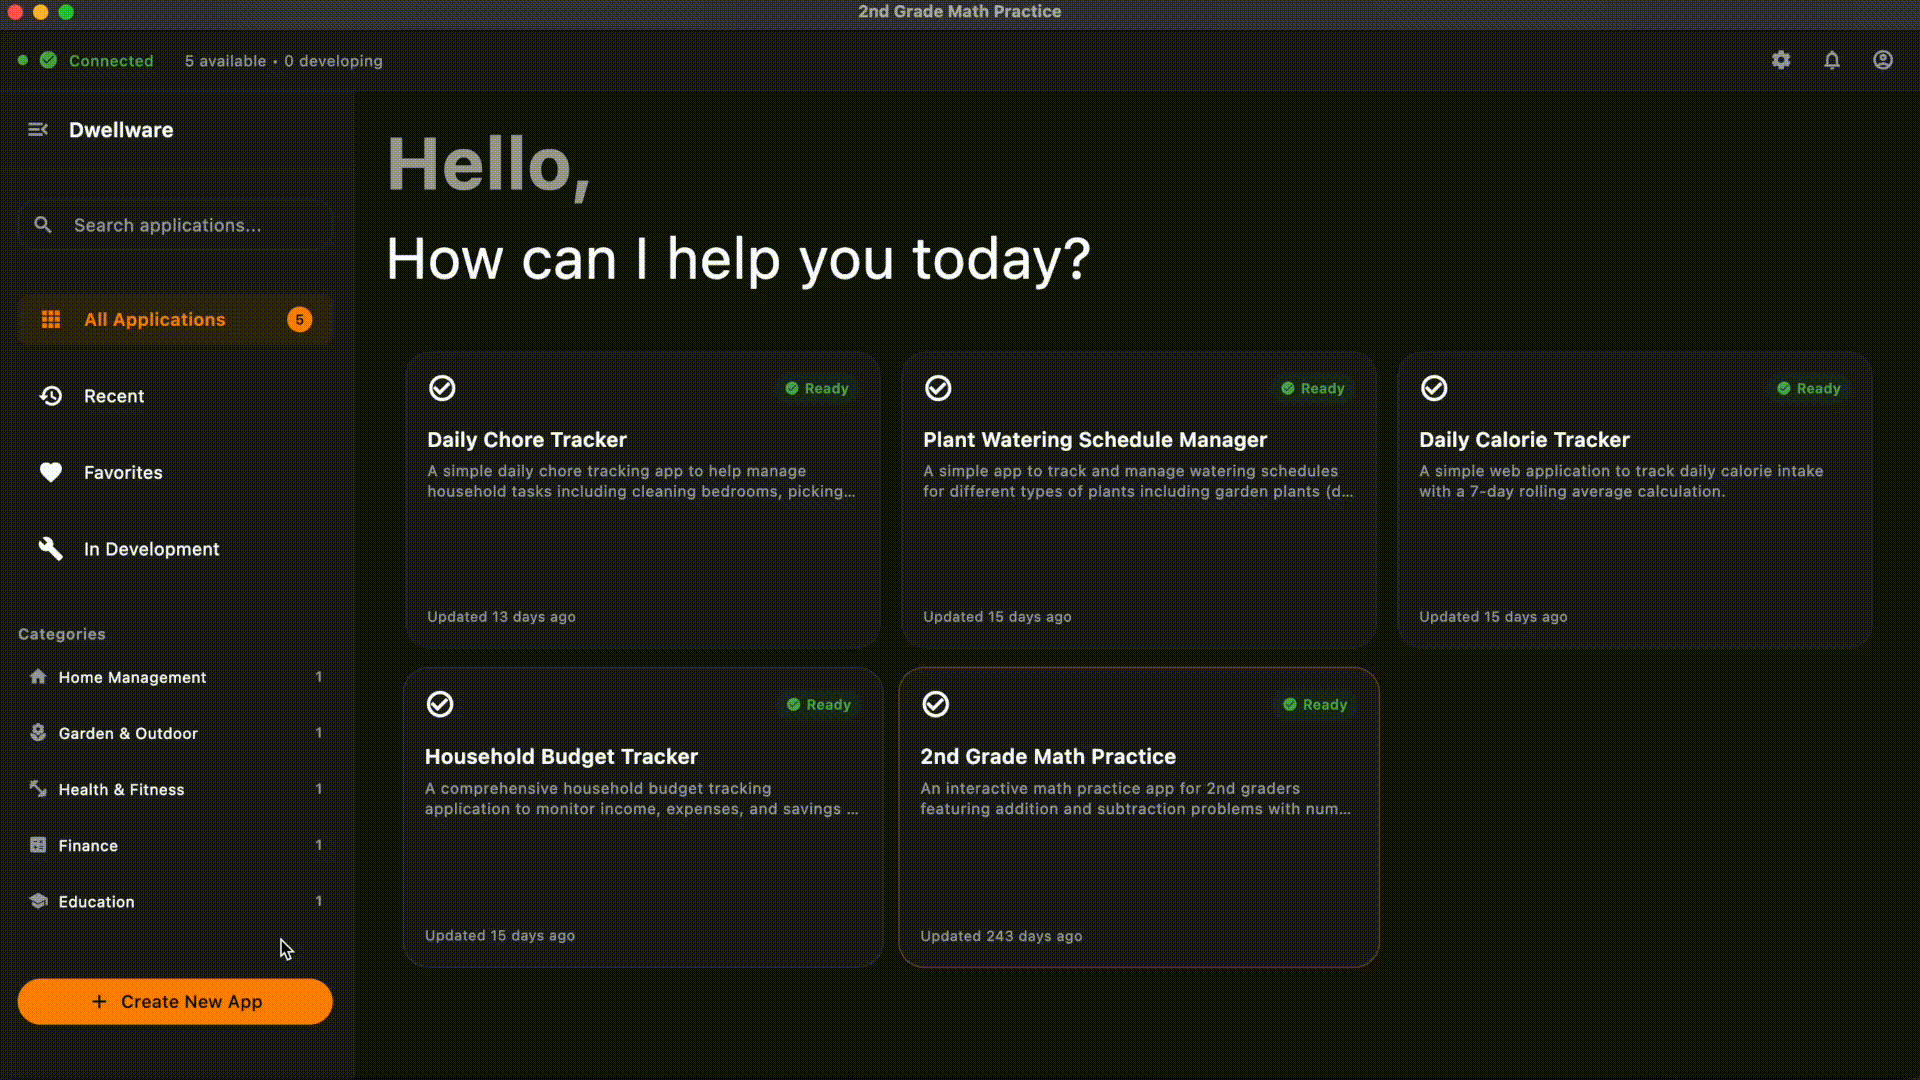Click the Health & Fitness dumbbell icon
1920x1080 pixels.
point(38,789)
